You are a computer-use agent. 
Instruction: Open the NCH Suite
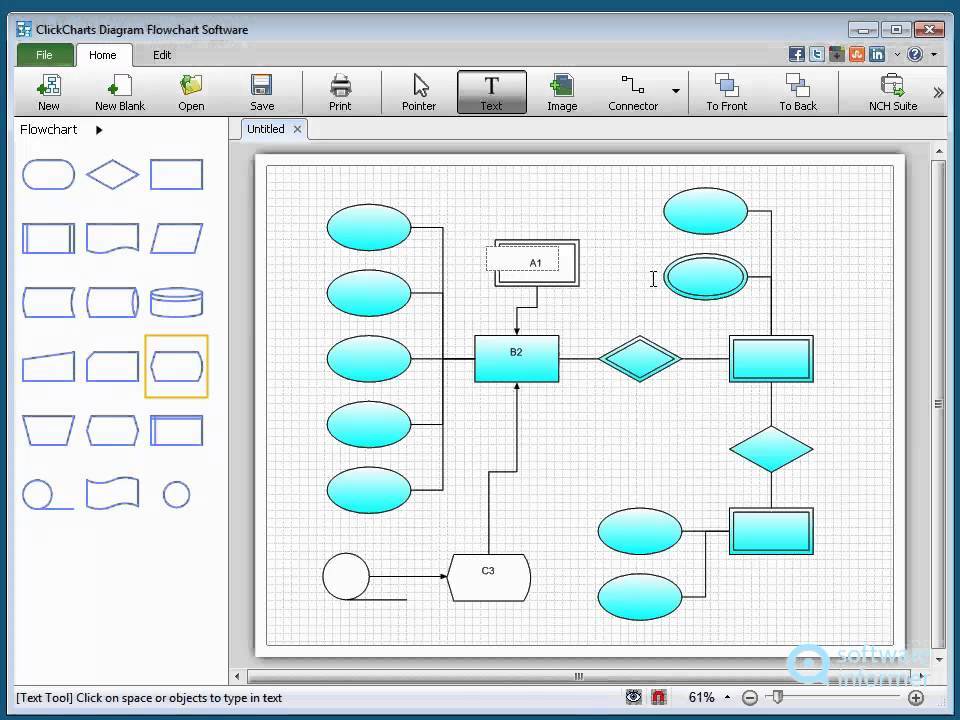(x=893, y=92)
